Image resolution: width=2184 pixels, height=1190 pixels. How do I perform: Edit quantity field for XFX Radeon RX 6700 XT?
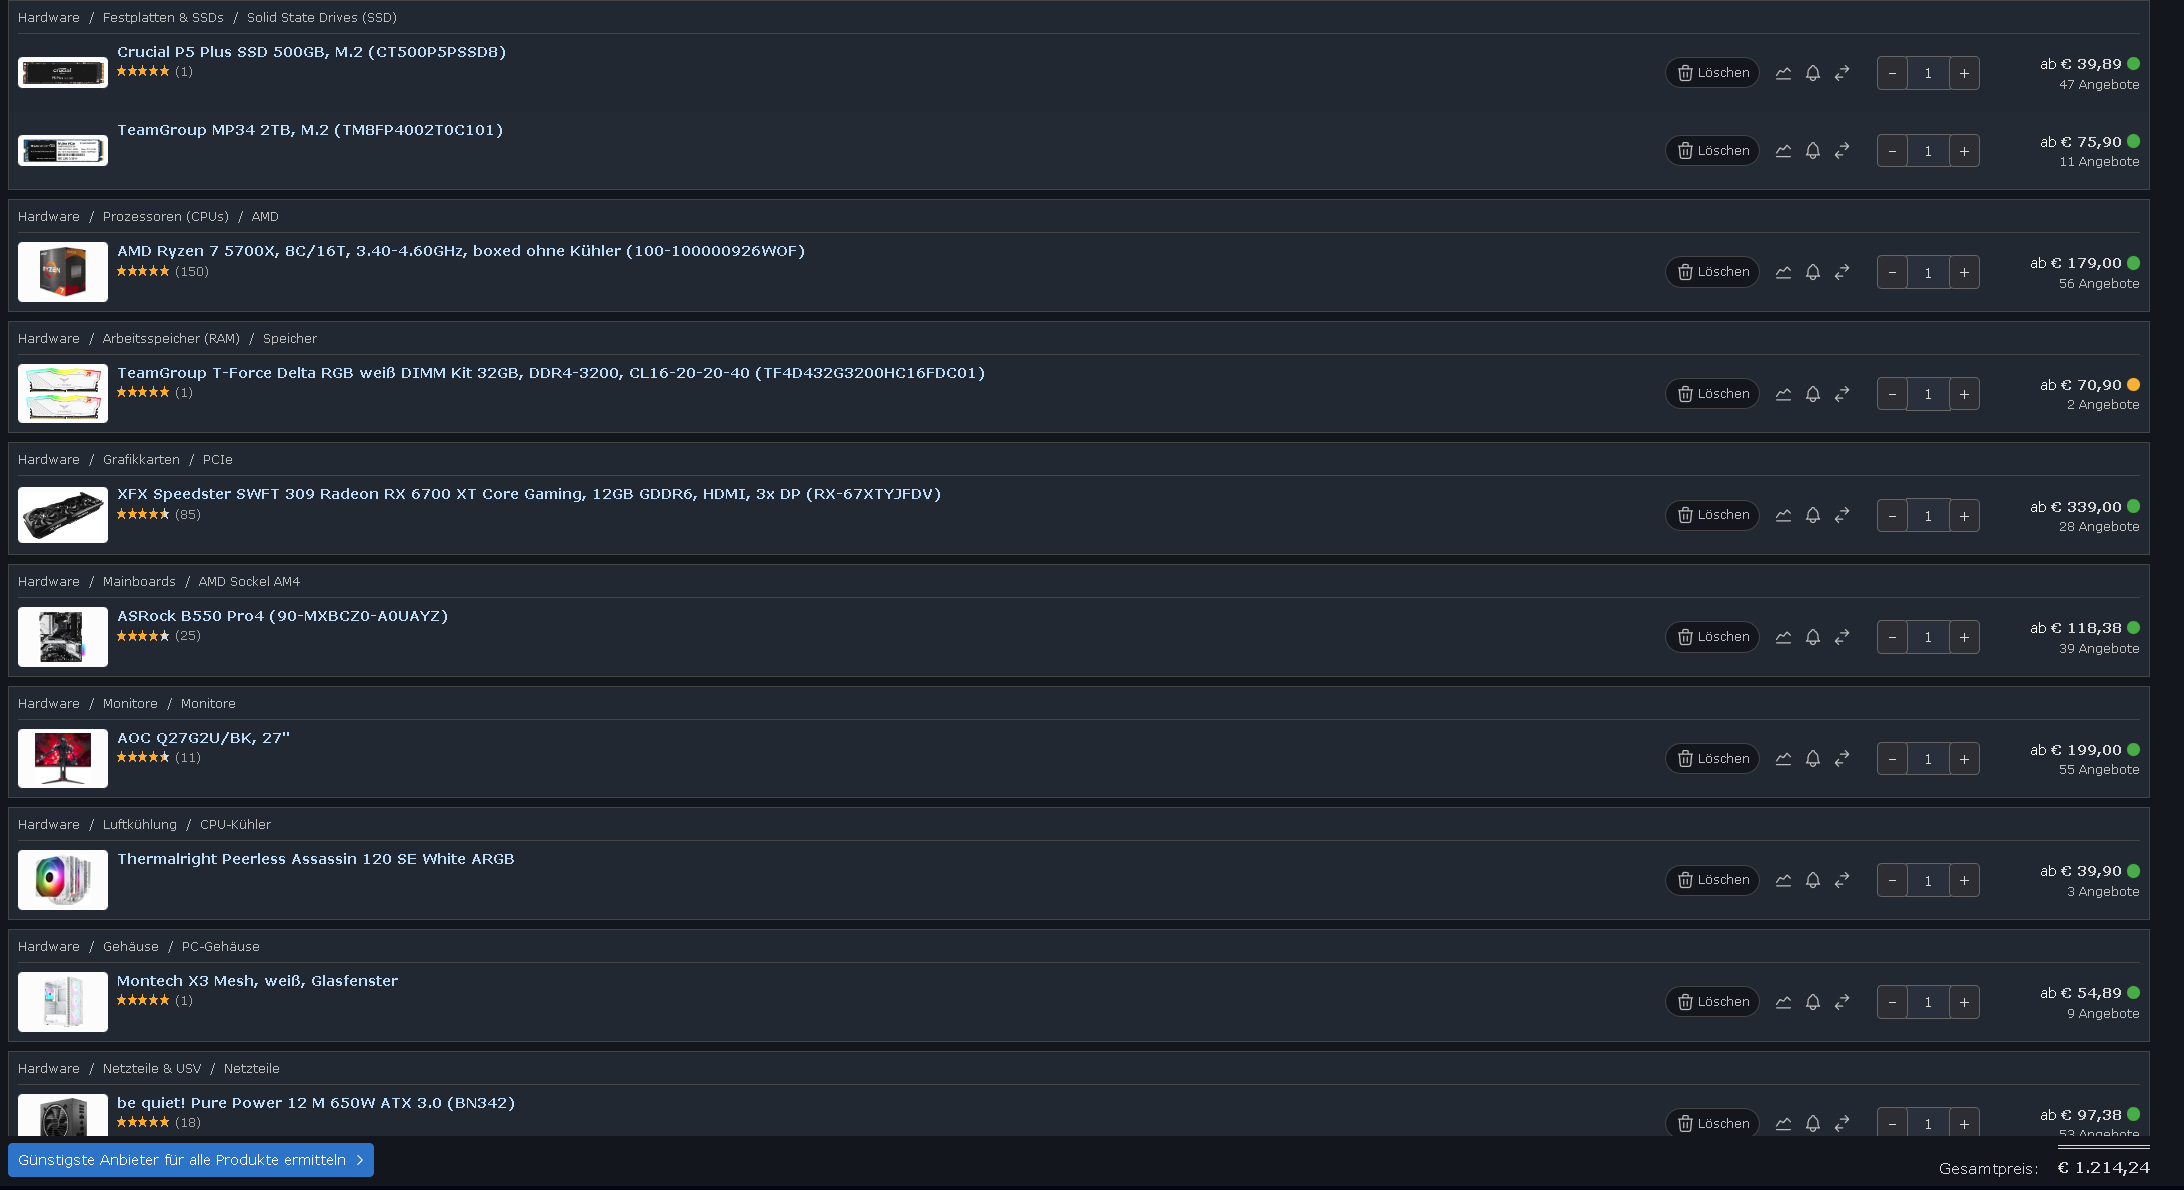pos(1928,516)
